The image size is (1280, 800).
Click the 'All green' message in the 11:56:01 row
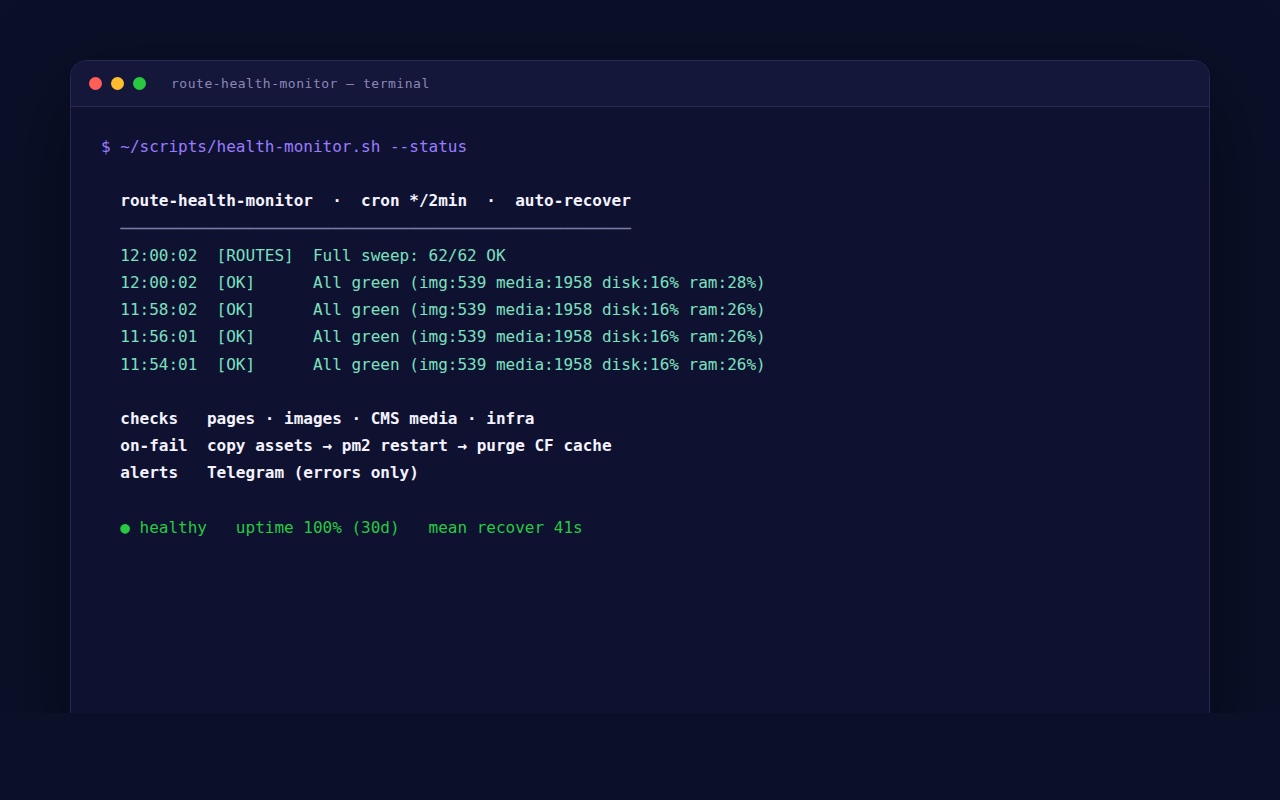pyautogui.click(x=539, y=337)
